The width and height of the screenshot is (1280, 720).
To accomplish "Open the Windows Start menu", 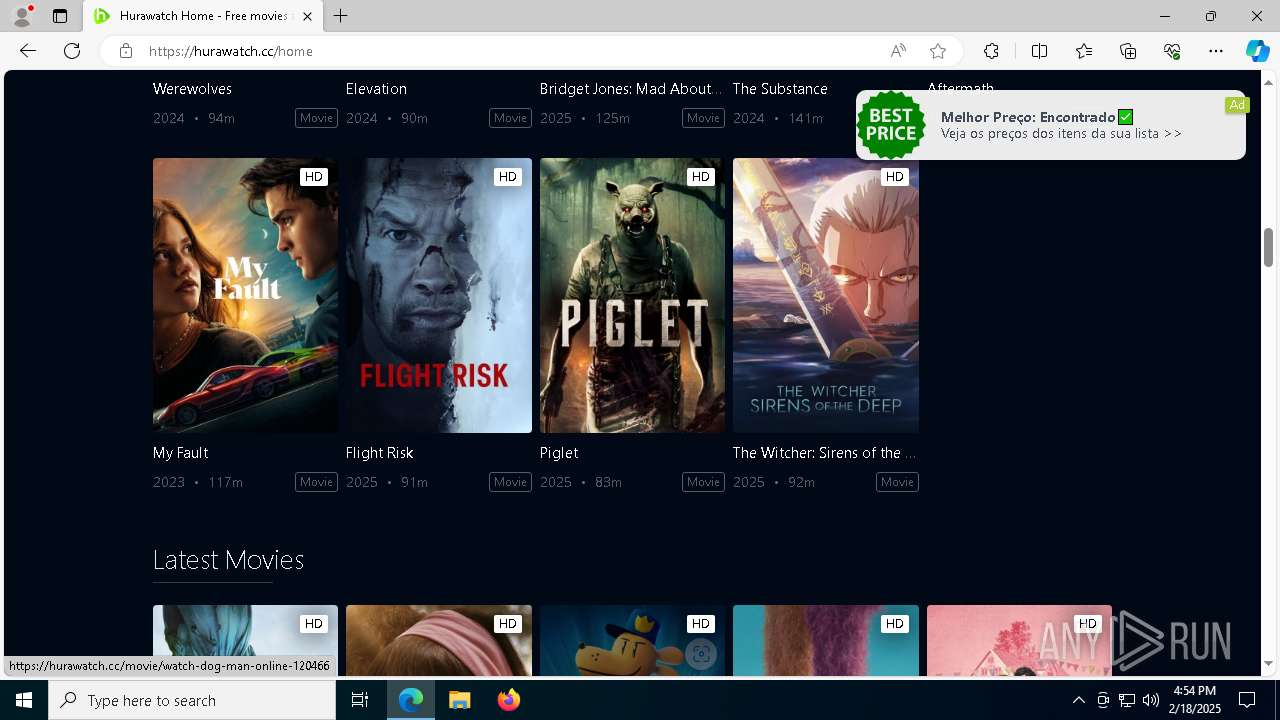I will 24,700.
